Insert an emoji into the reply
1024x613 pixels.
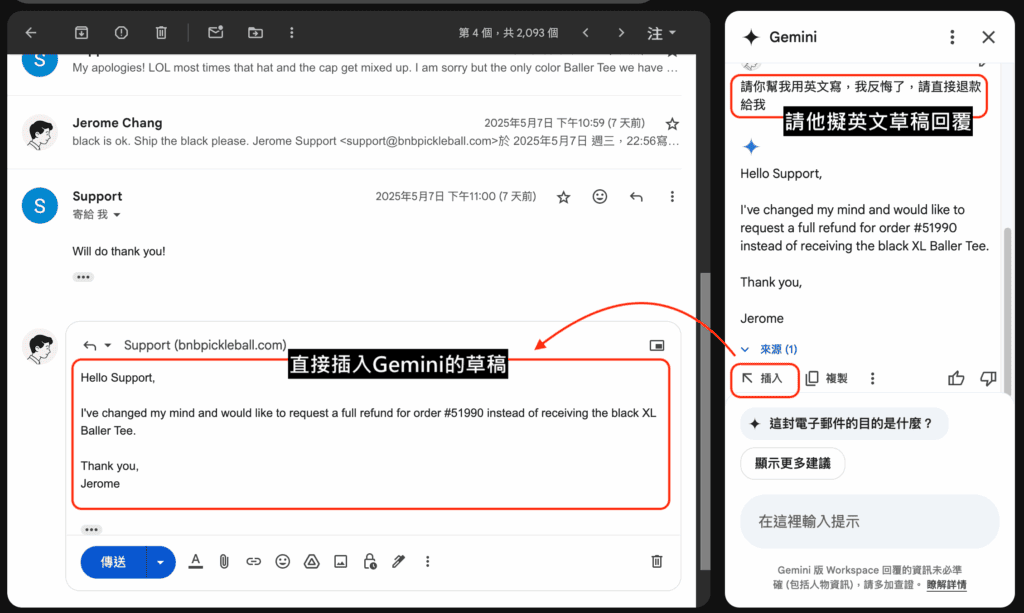point(282,561)
